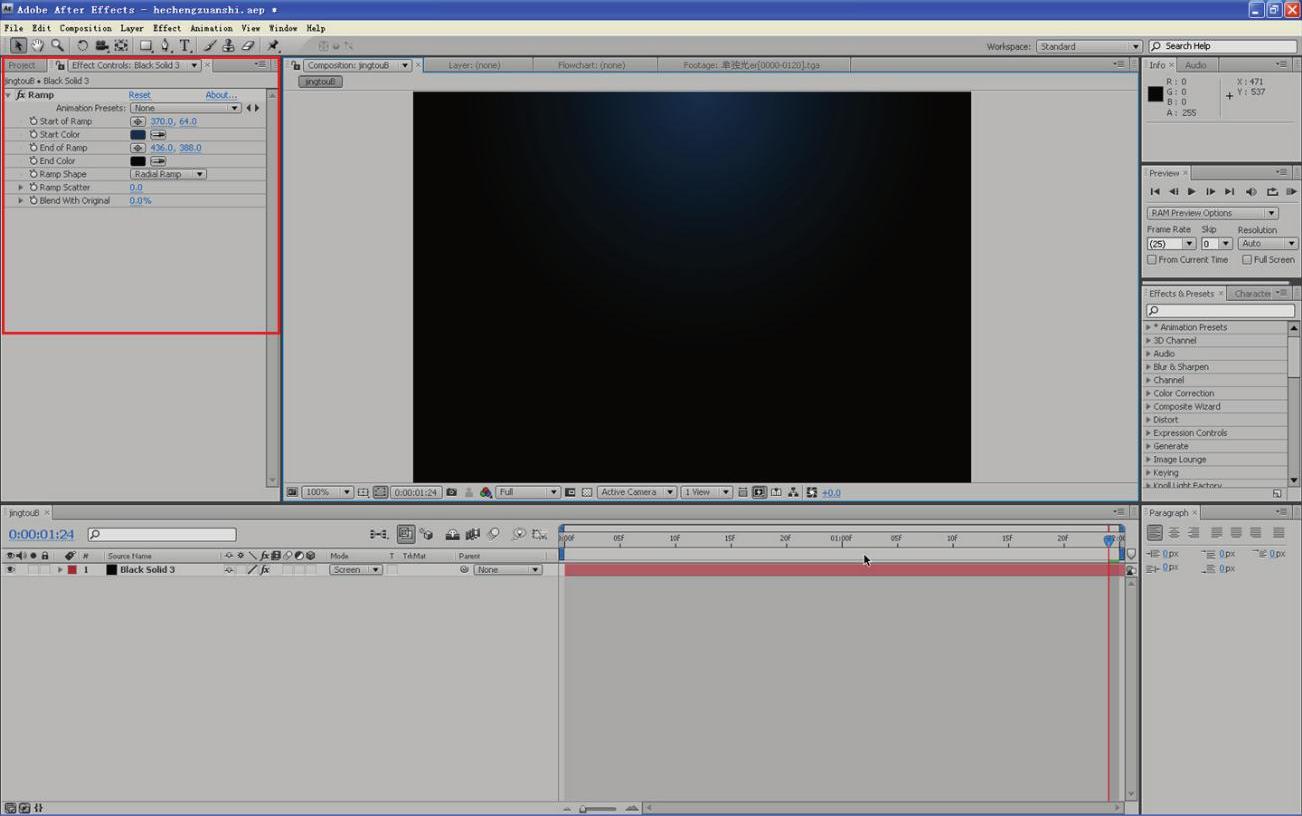Toggle the transparency grid icon

pos(587,492)
